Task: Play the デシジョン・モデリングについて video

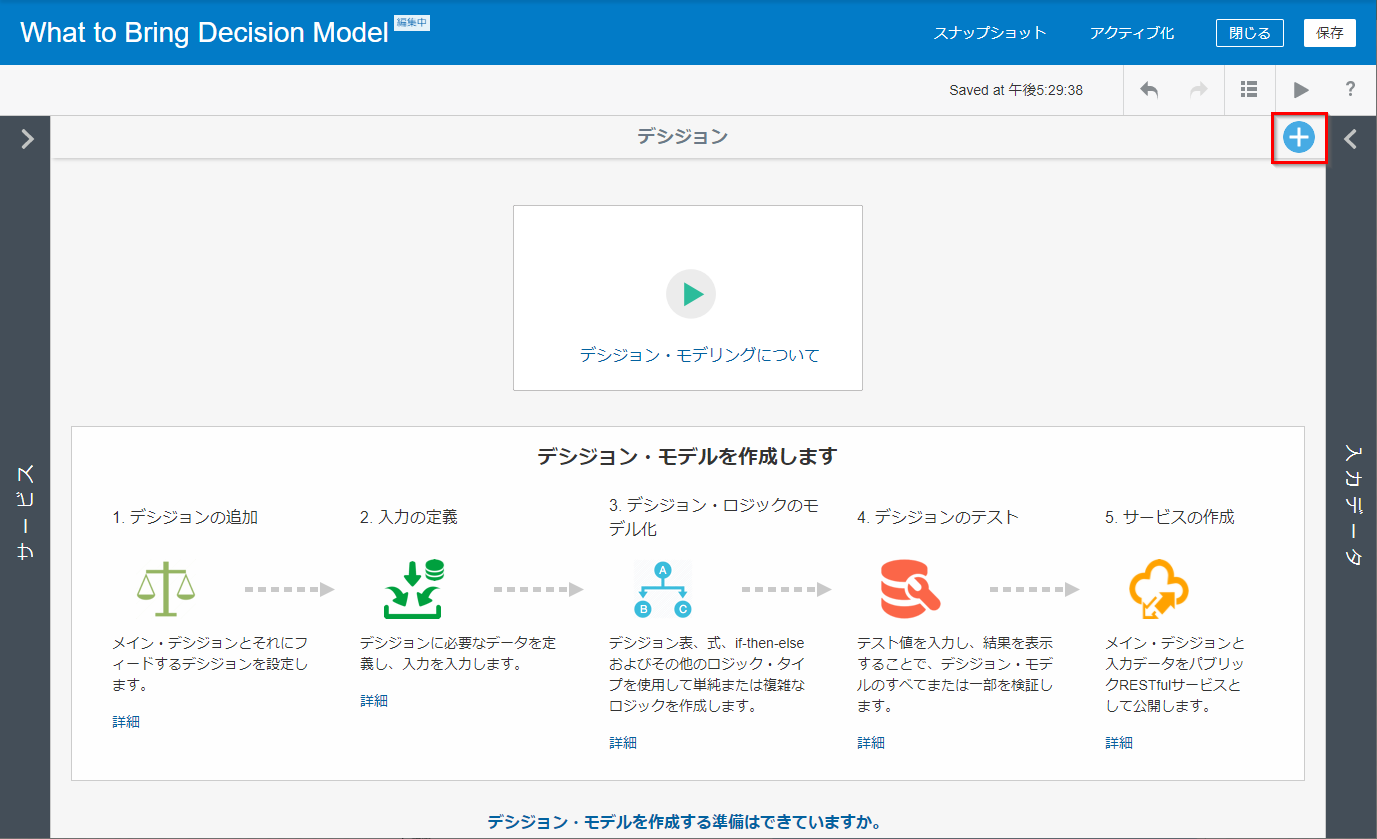Action: (691, 294)
